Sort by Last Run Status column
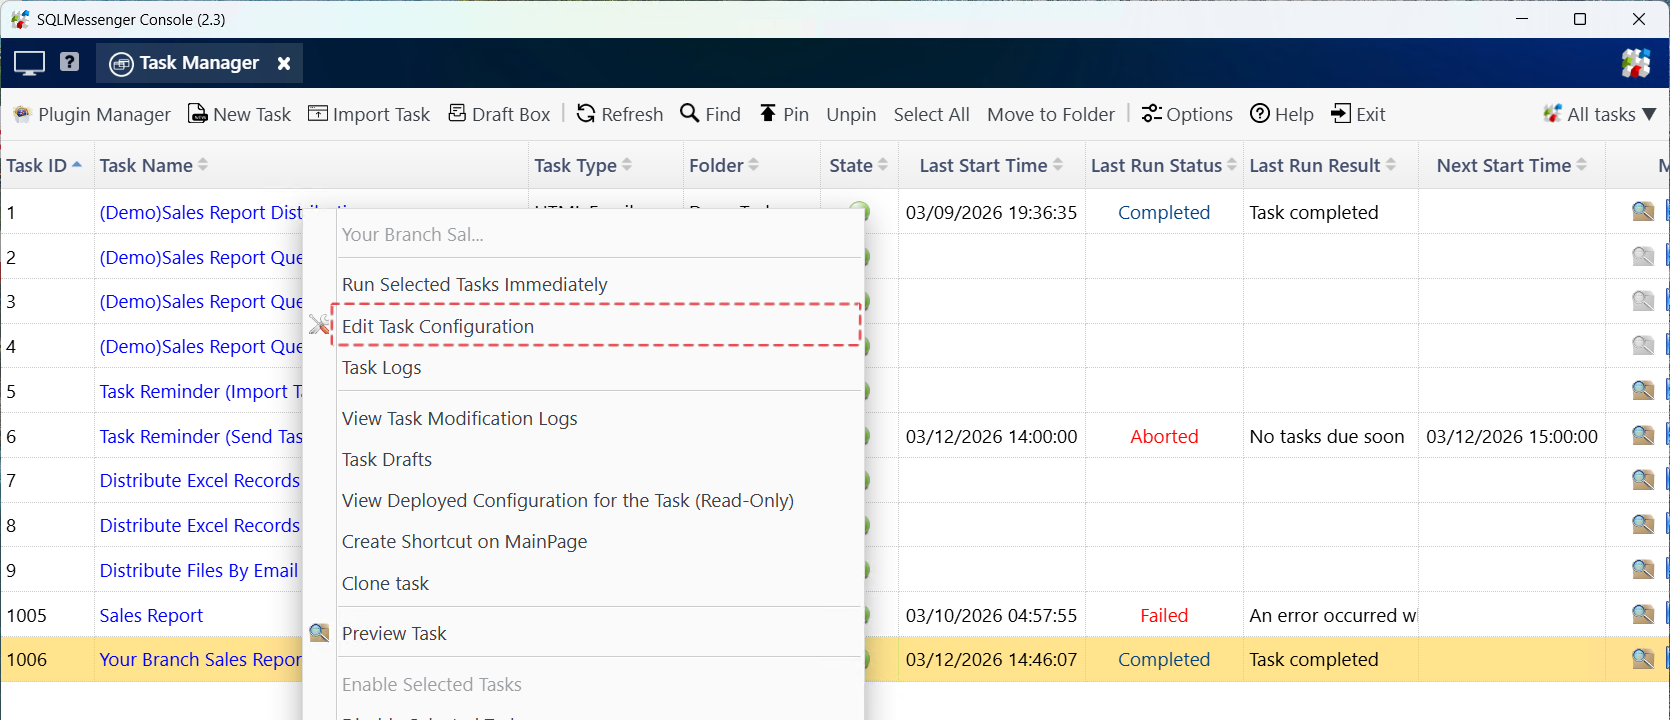1670x720 pixels. [1164, 165]
